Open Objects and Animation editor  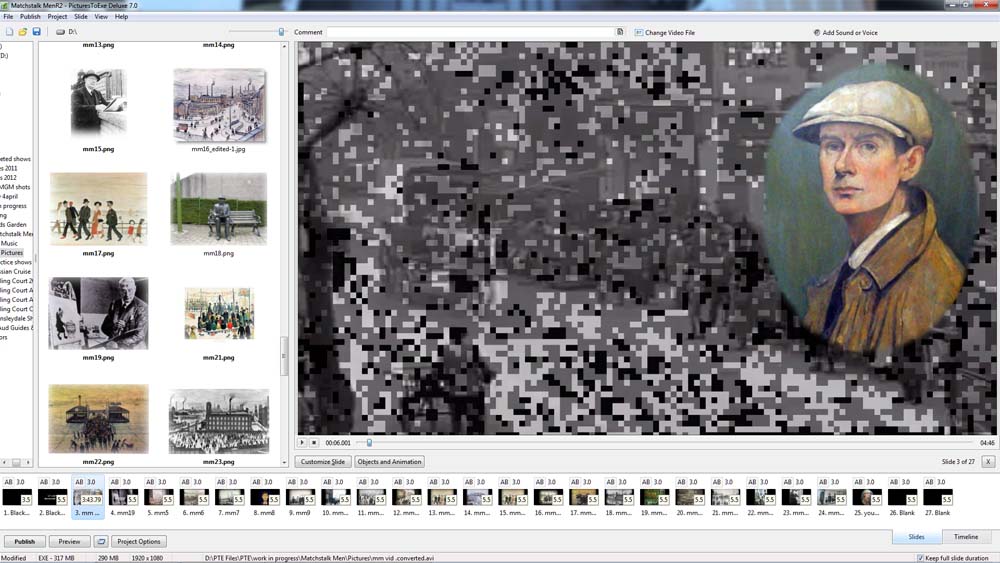tap(389, 462)
